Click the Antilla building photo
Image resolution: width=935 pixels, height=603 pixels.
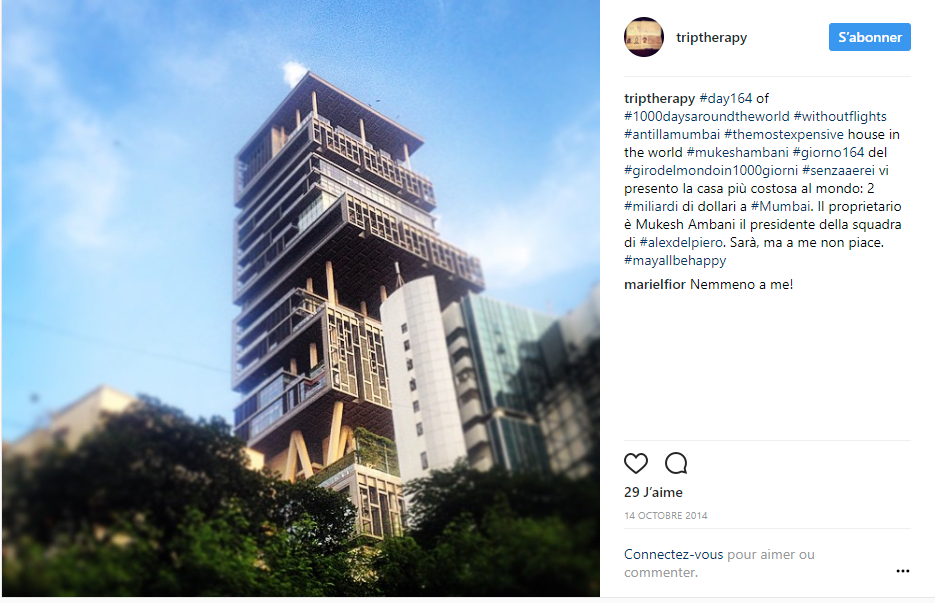(x=301, y=298)
